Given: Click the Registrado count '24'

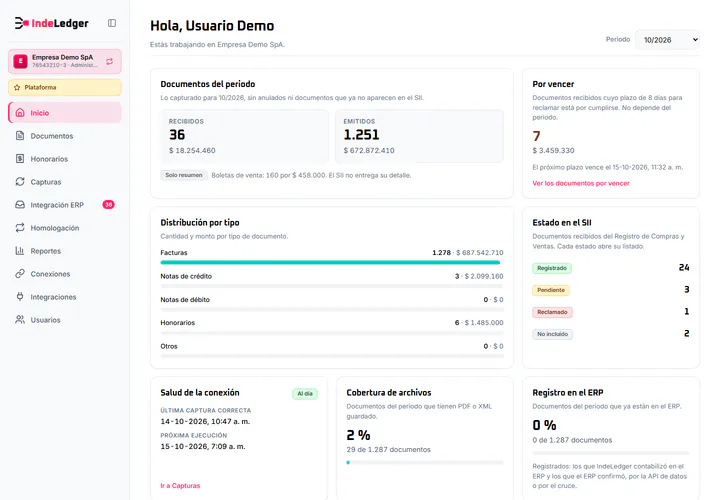Looking at the screenshot, I should point(684,267).
